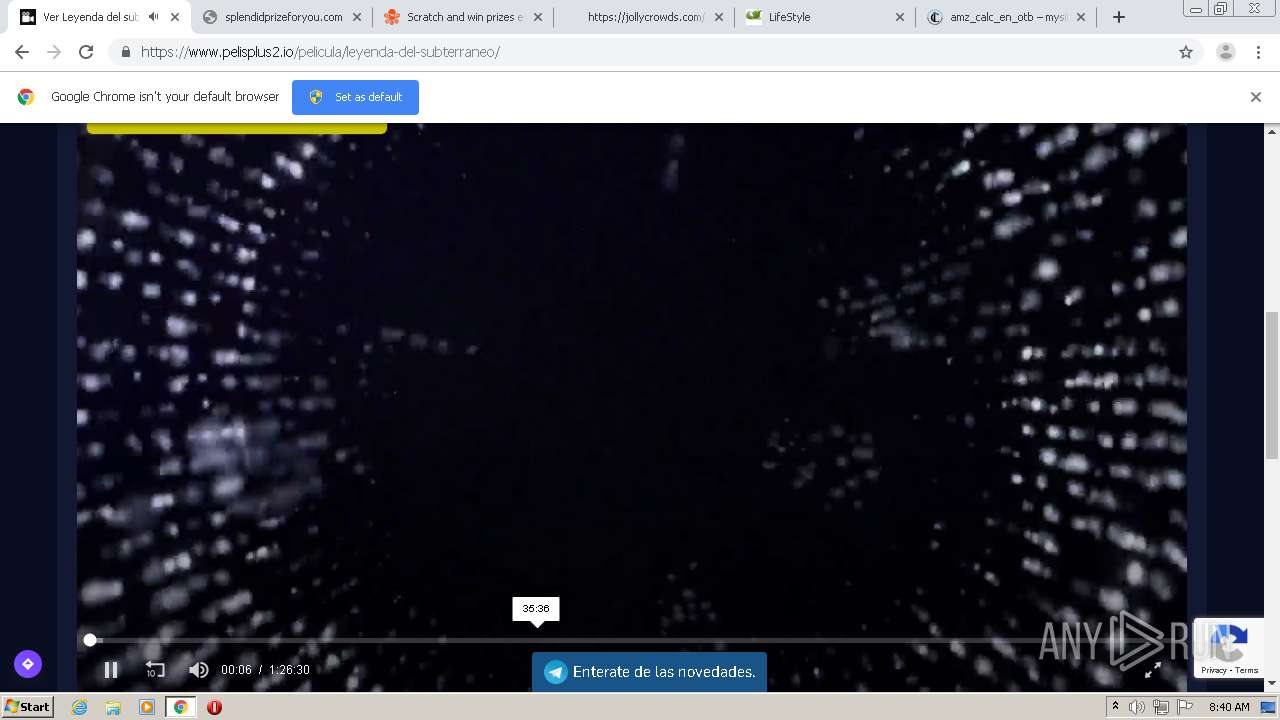Close the LifeStyle tab

point(900,17)
